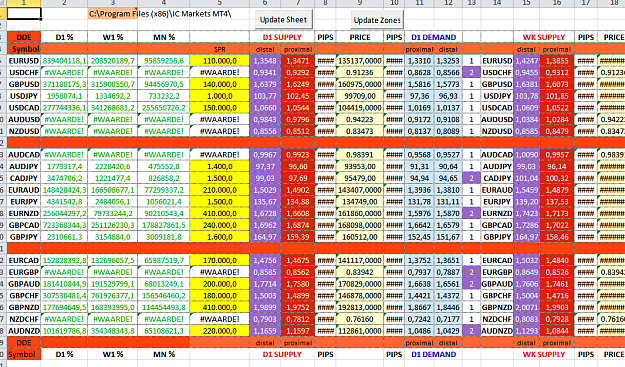Viewport: 625px width, 367px height.
Task: Click GBPCHF W1 % value 761926377,1
Action: (x=112, y=296)
